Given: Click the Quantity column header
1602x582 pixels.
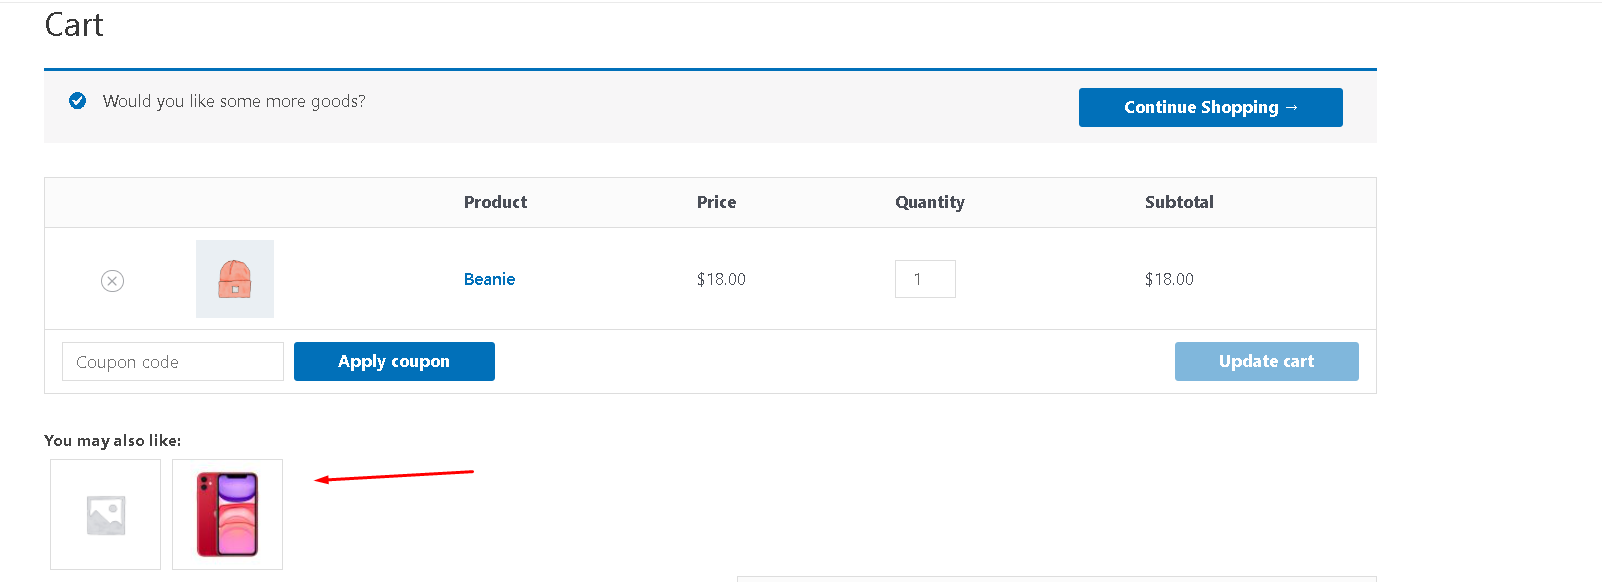Looking at the screenshot, I should pos(929,202).
